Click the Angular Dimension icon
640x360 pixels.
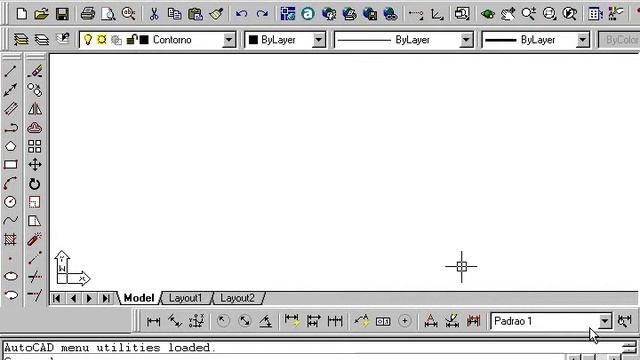point(266,322)
